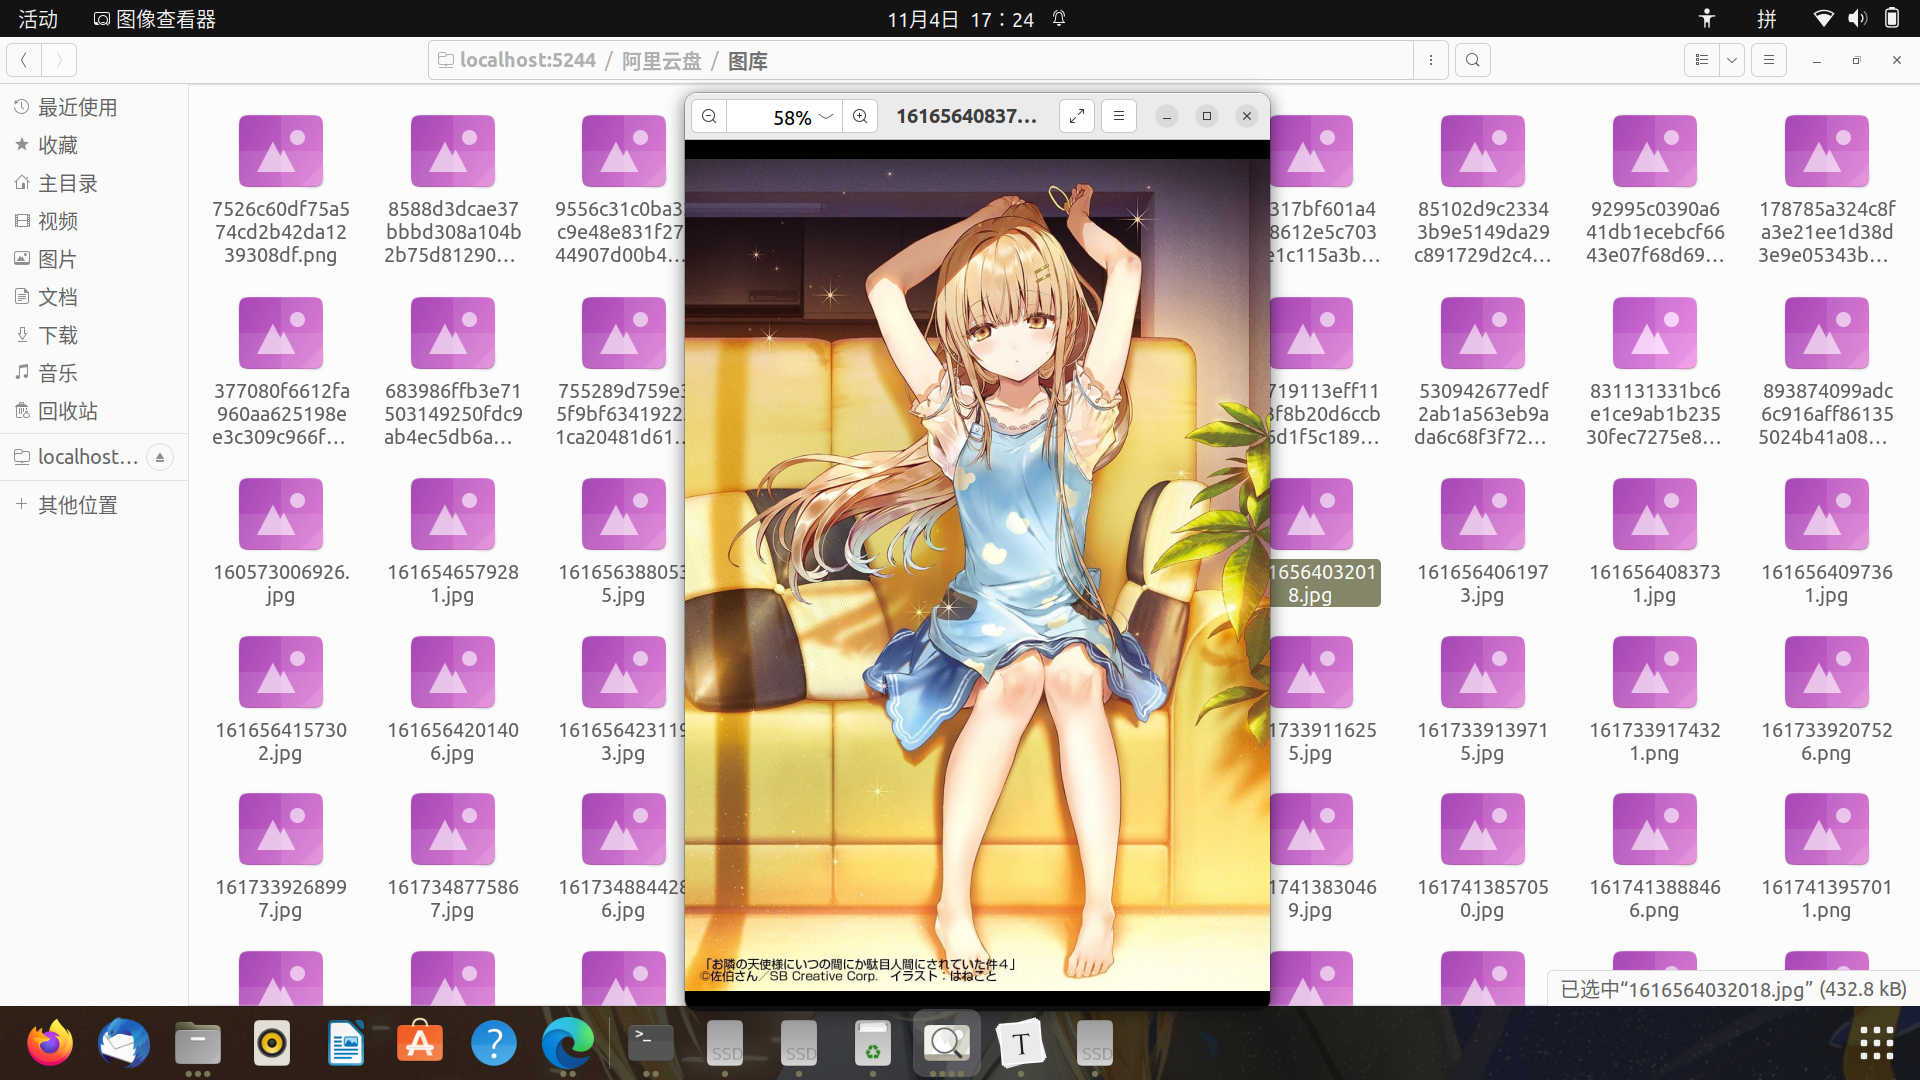Open the 图像查看器 app menu

coord(155,18)
